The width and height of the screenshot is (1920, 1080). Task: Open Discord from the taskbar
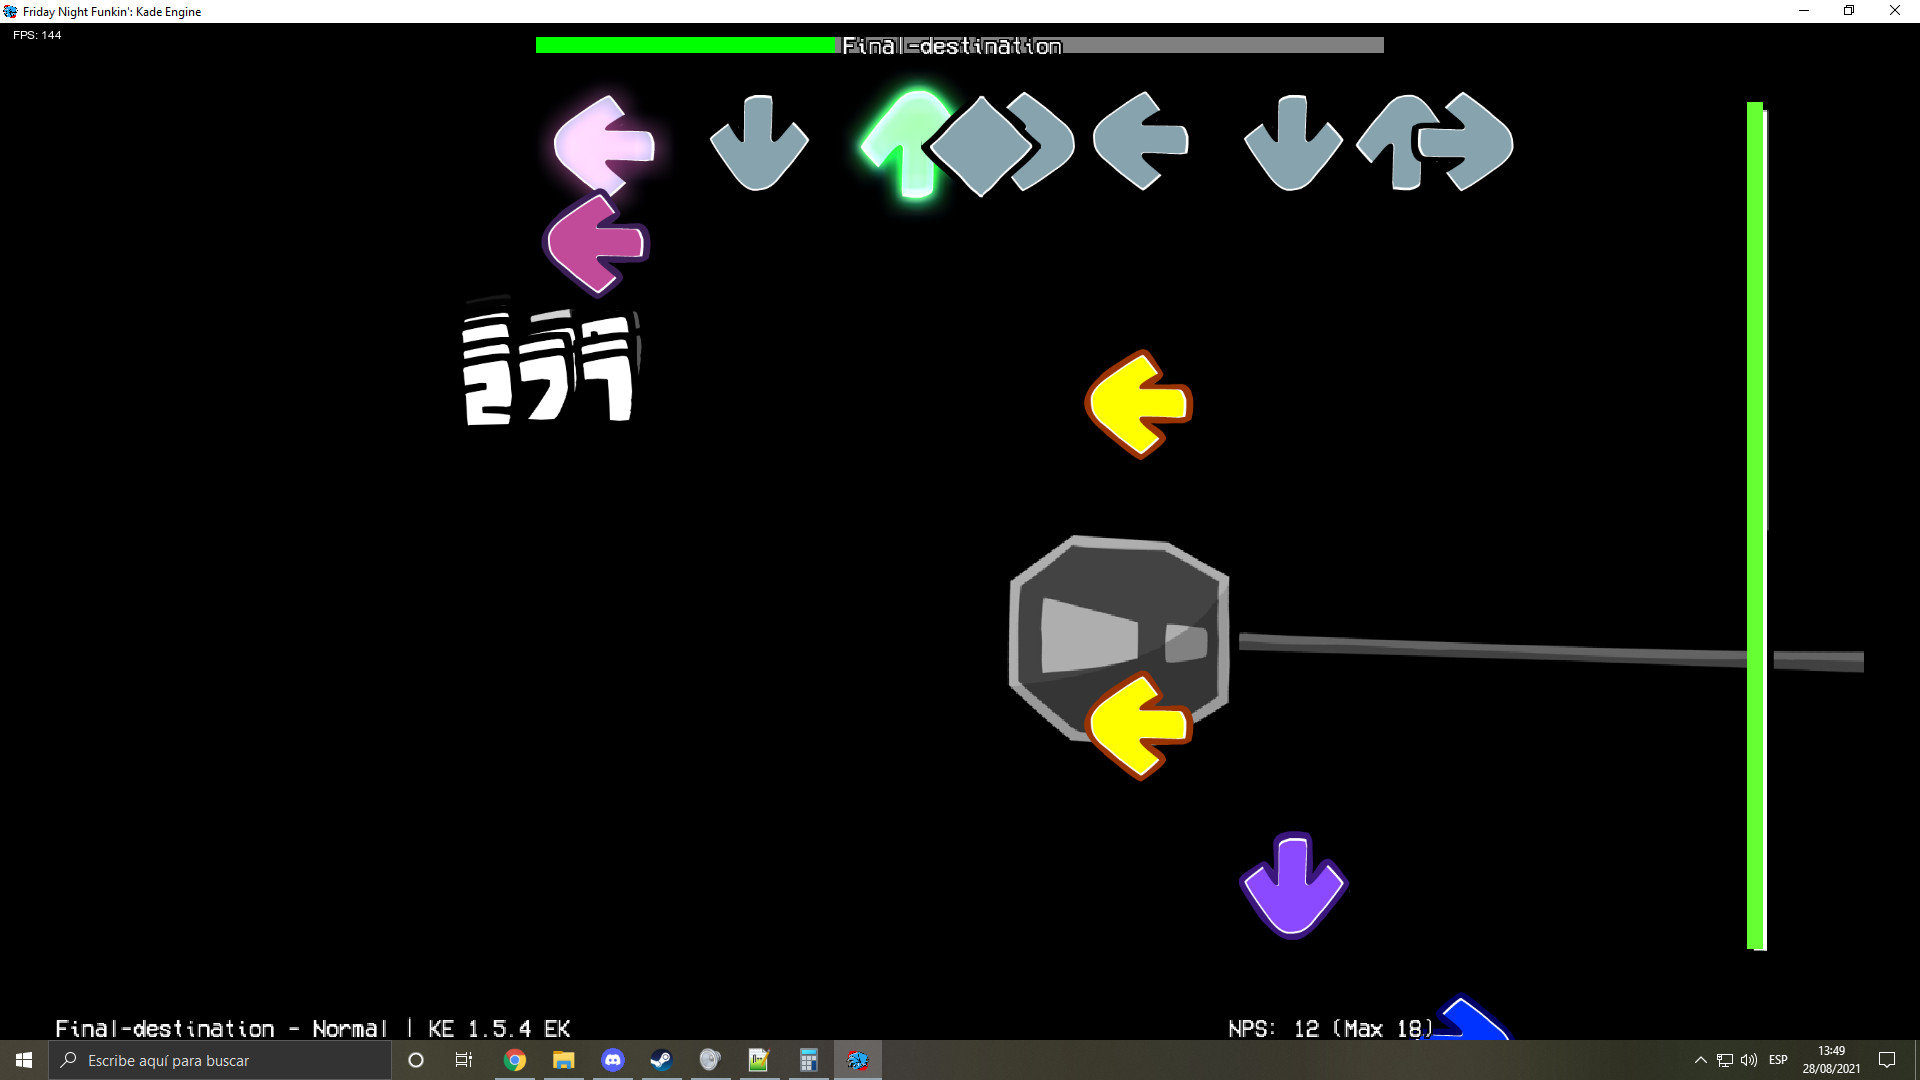(612, 1060)
